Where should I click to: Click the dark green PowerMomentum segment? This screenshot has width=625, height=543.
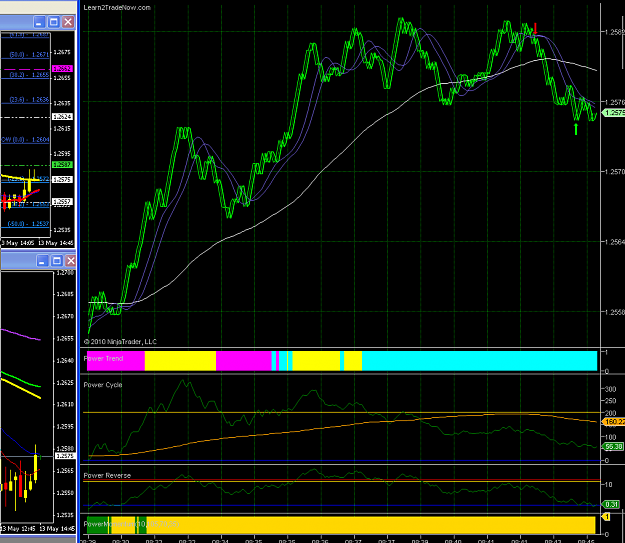coord(97,525)
